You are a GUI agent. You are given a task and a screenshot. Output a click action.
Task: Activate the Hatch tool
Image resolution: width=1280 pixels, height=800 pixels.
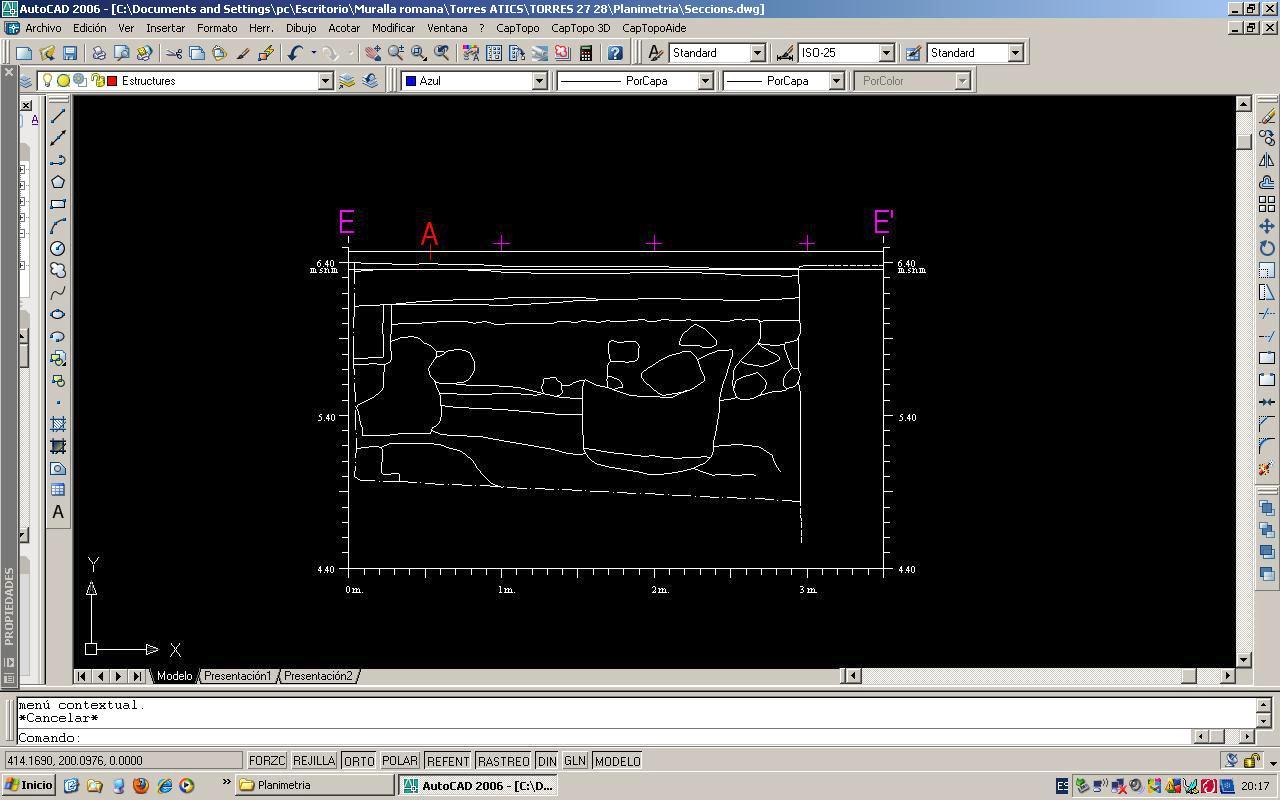point(58,424)
